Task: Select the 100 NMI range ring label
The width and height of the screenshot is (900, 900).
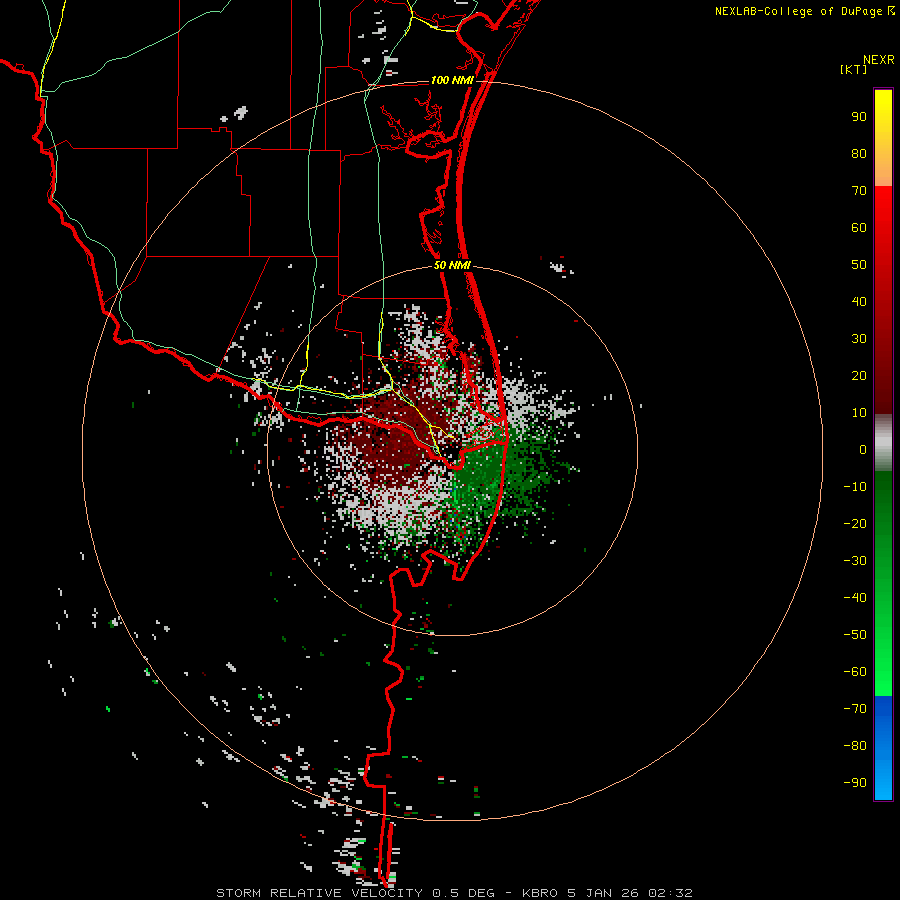Action: coord(452,80)
